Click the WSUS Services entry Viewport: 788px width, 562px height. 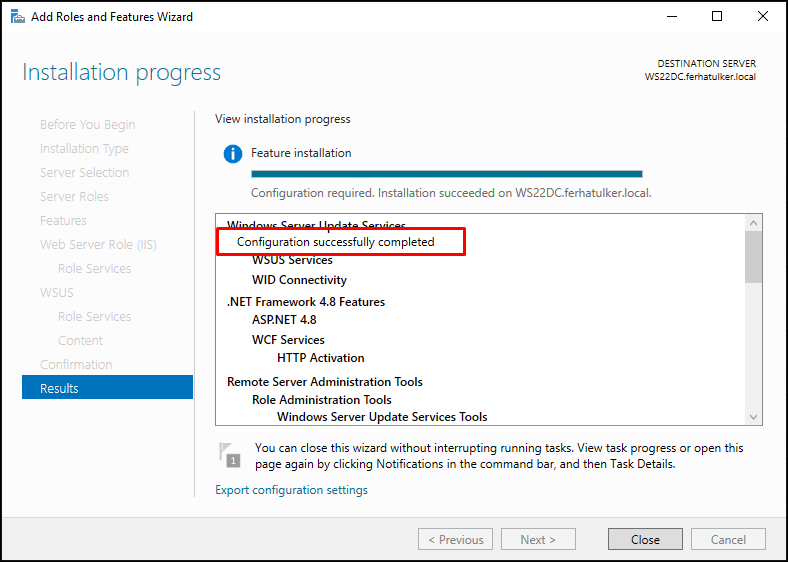[x=292, y=260]
